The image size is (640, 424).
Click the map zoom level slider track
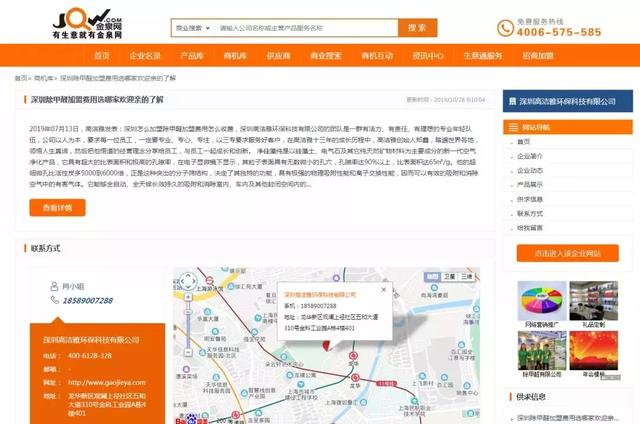coord(188,324)
